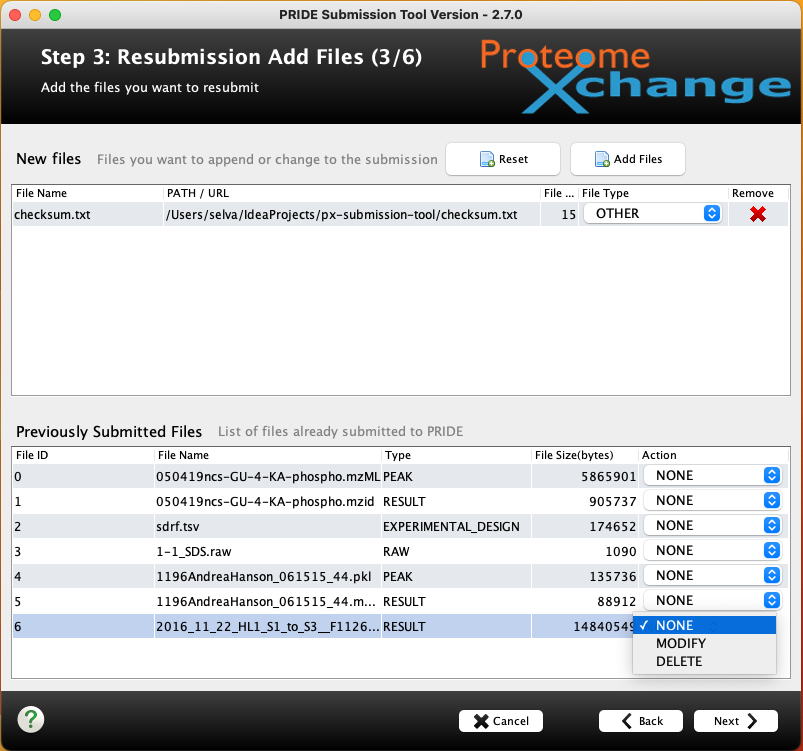The height and width of the screenshot is (751, 803).
Task: Click the File Name column header in New files
Action: coord(87,193)
